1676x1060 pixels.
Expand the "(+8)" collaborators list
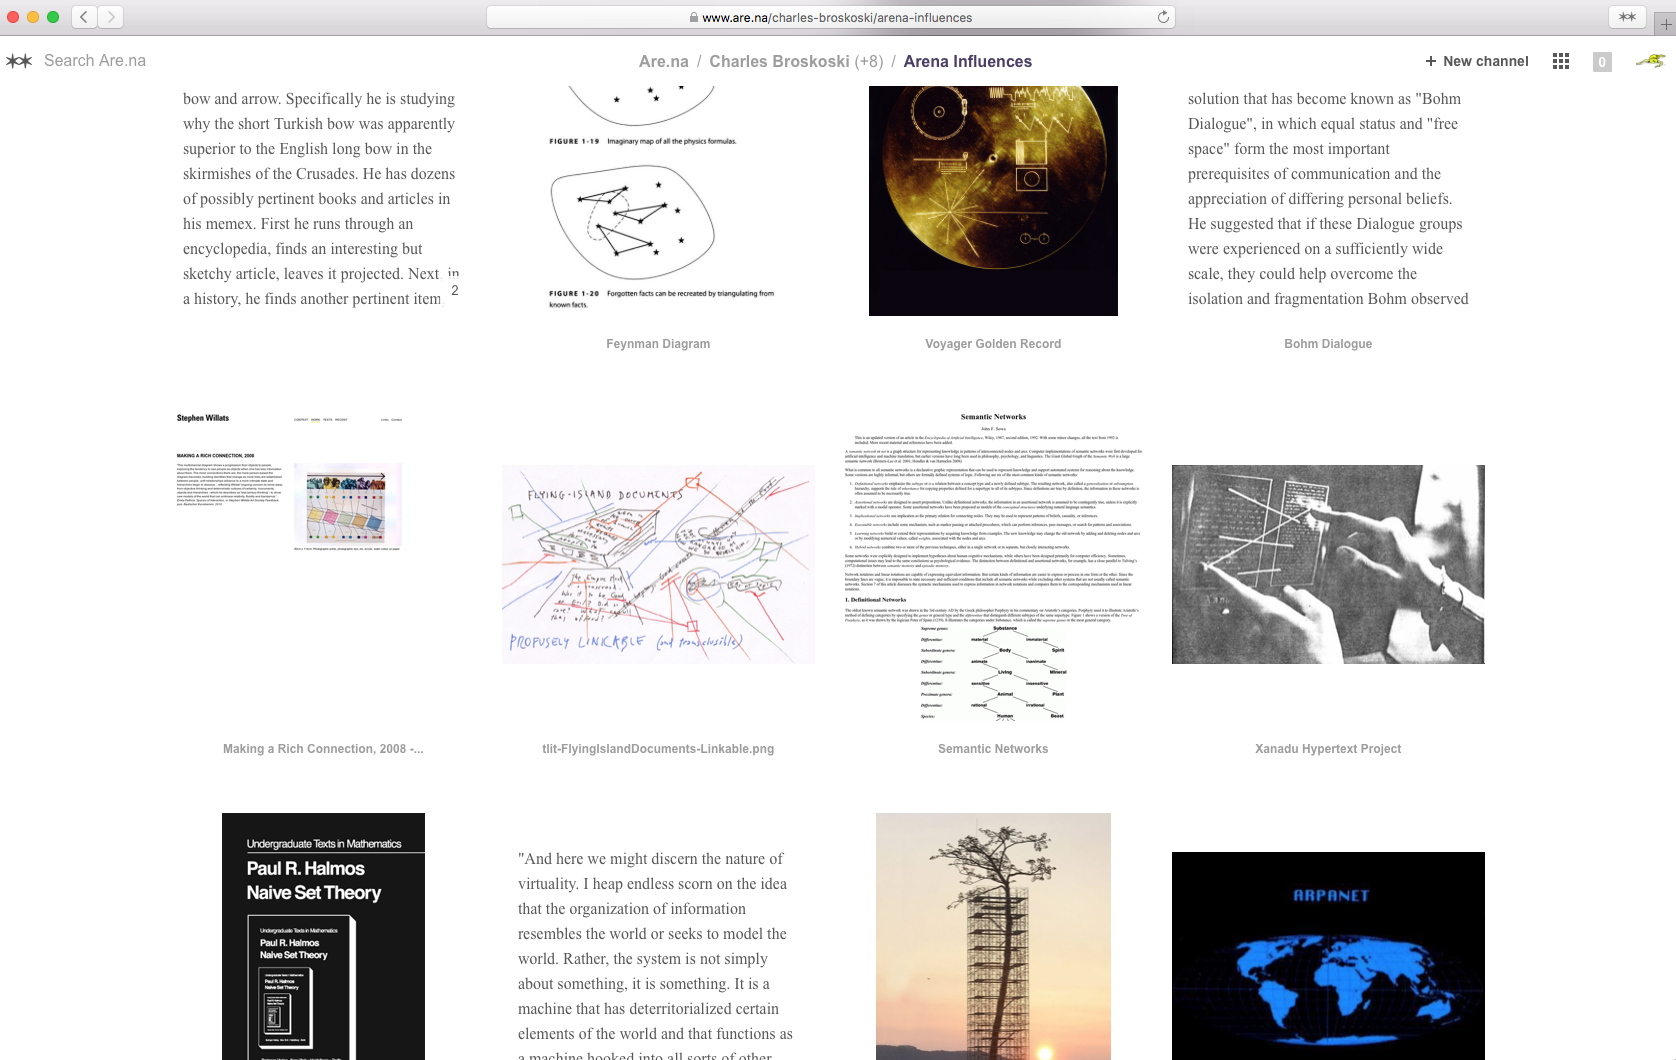[866, 61]
